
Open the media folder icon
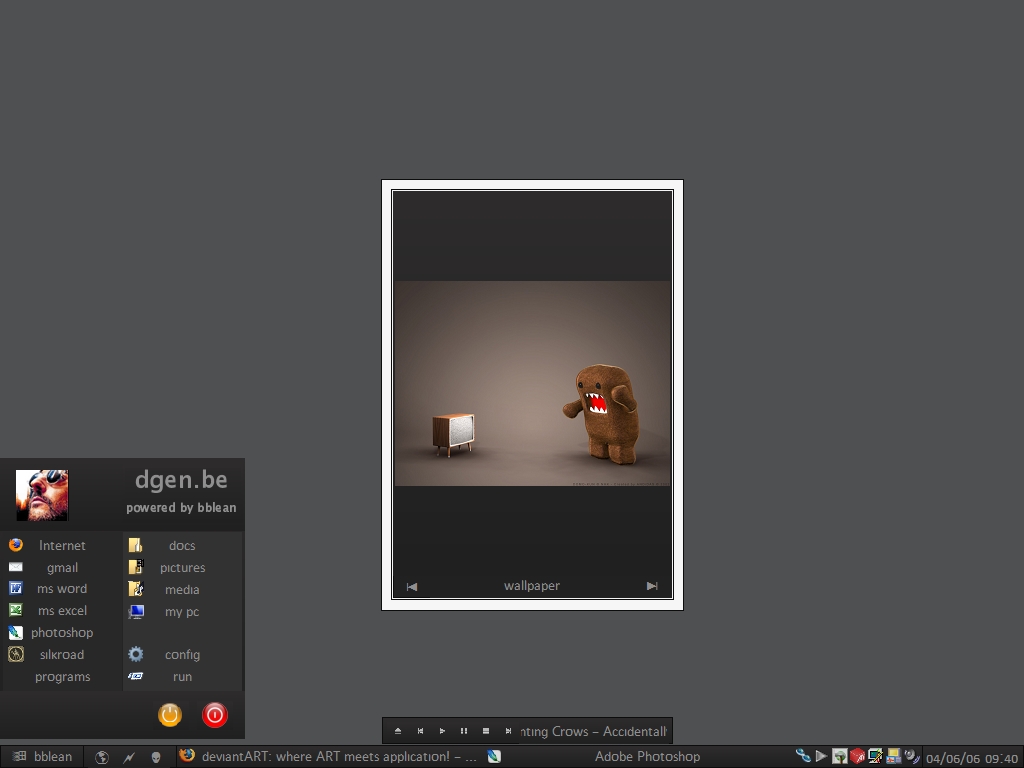pos(135,589)
